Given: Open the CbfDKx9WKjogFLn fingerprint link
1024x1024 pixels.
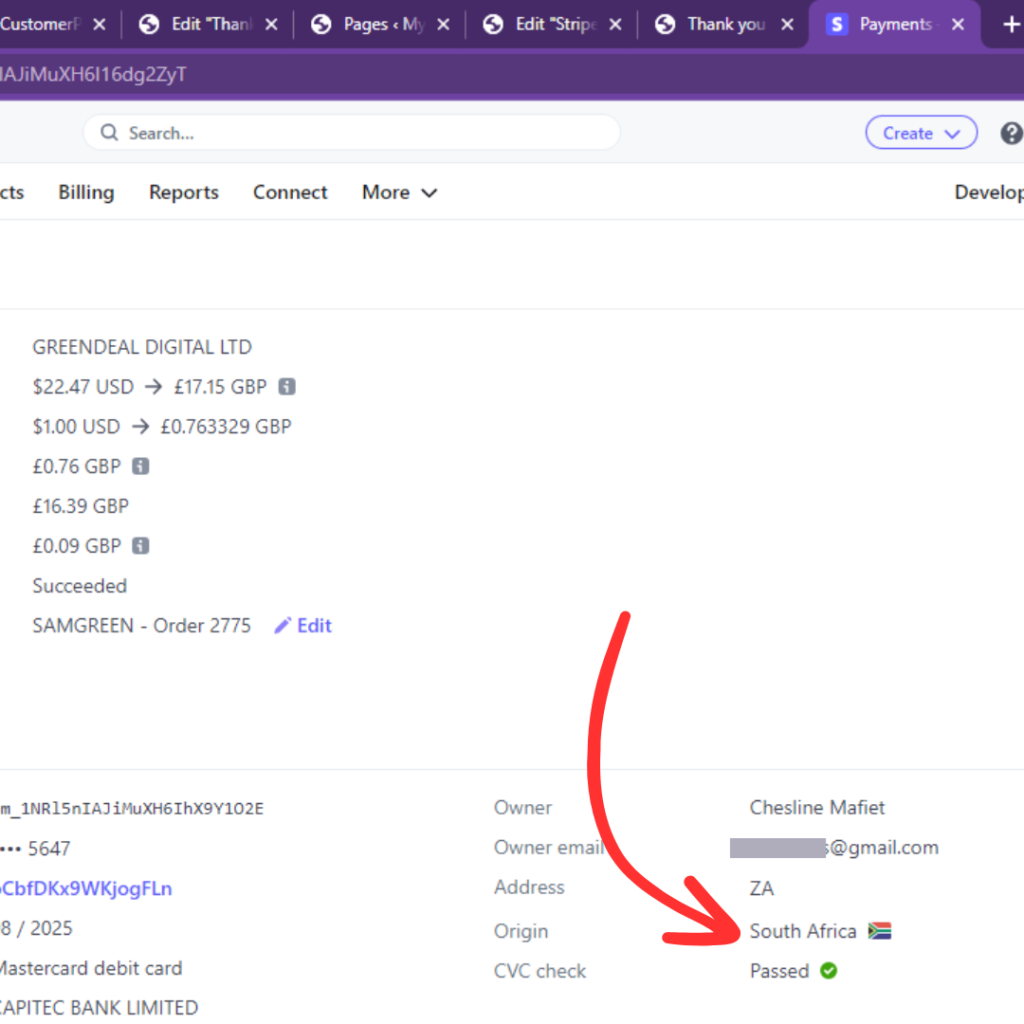Looking at the screenshot, I should (x=86, y=889).
